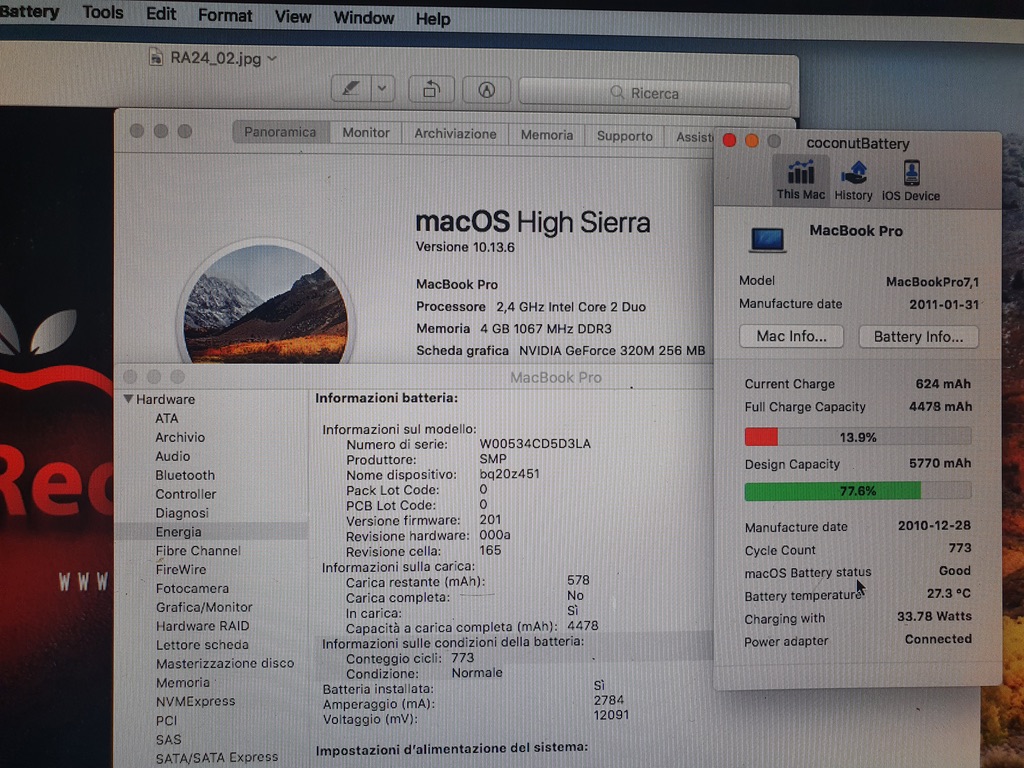Select Memoria in the Hardware sidebar list
The height and width of the screenshot is (768, 1024).
coord(182,682)
